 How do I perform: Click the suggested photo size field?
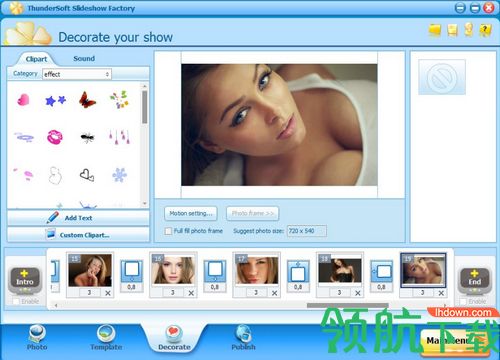(307, 231)
